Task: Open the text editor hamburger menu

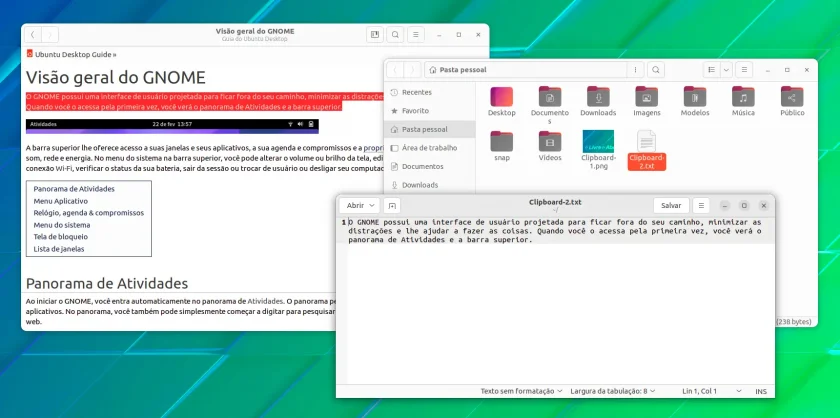Action: (x=701, y=205)
